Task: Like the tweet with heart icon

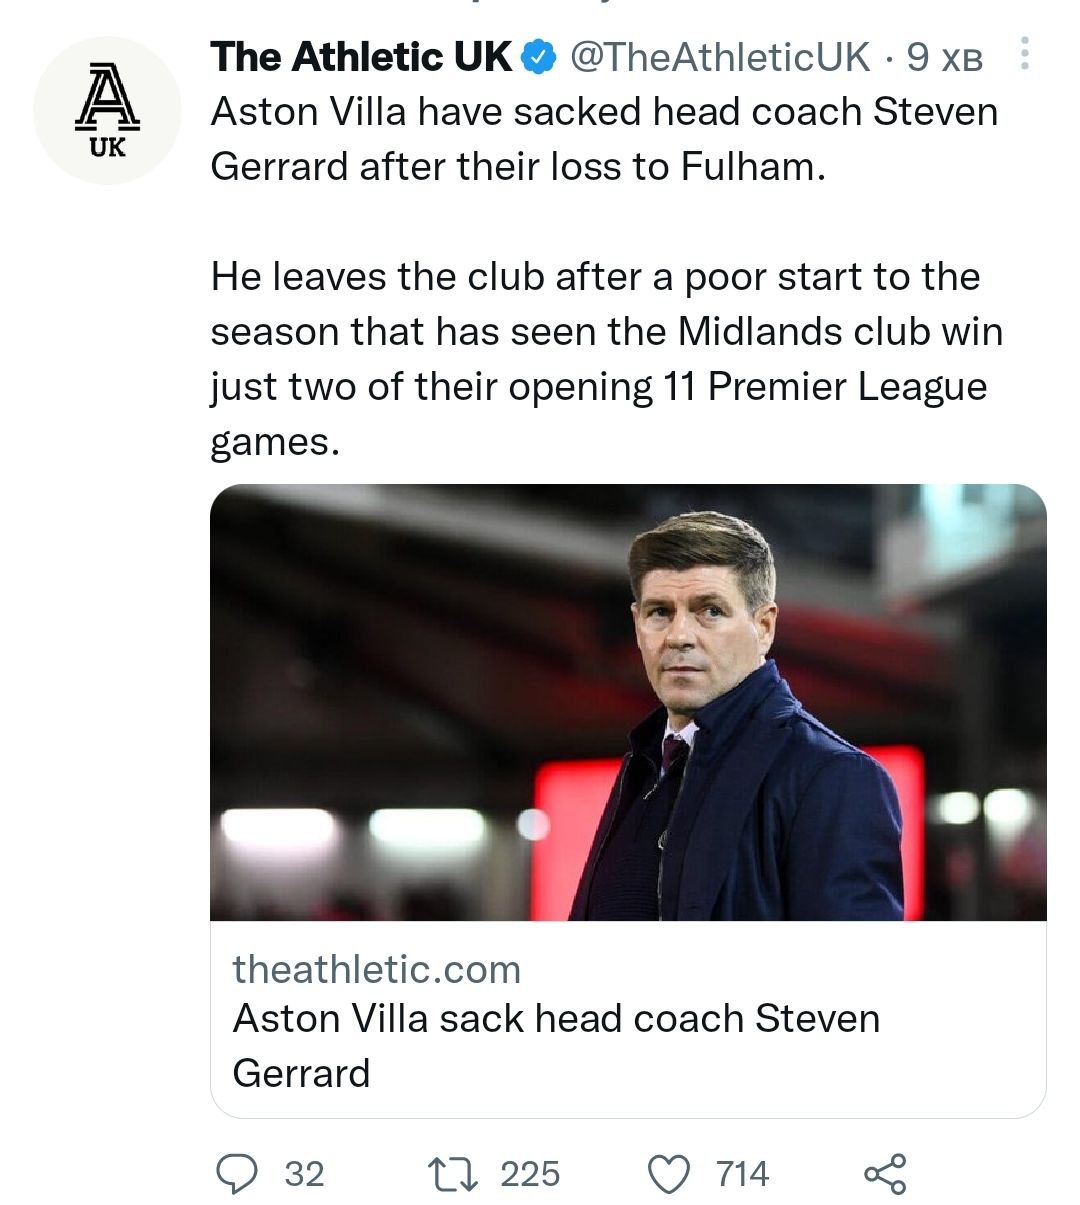Action: click(x=670, y=1173)
